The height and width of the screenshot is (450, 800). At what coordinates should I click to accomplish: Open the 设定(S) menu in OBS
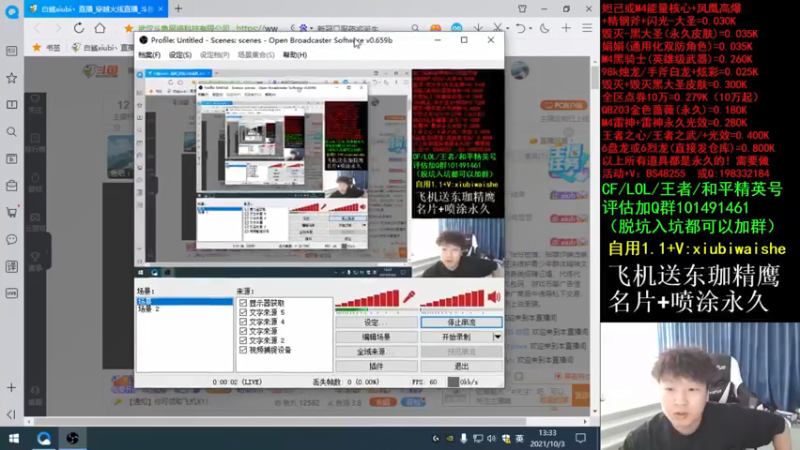click(180, 55)
